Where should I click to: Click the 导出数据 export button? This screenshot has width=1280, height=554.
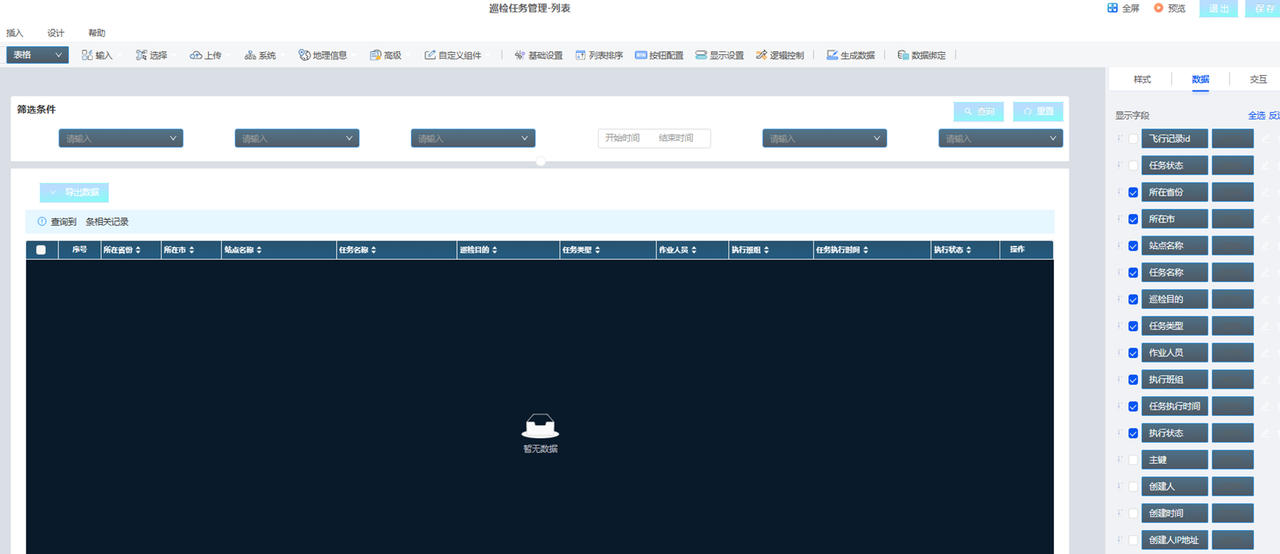(x=74, y=192)
